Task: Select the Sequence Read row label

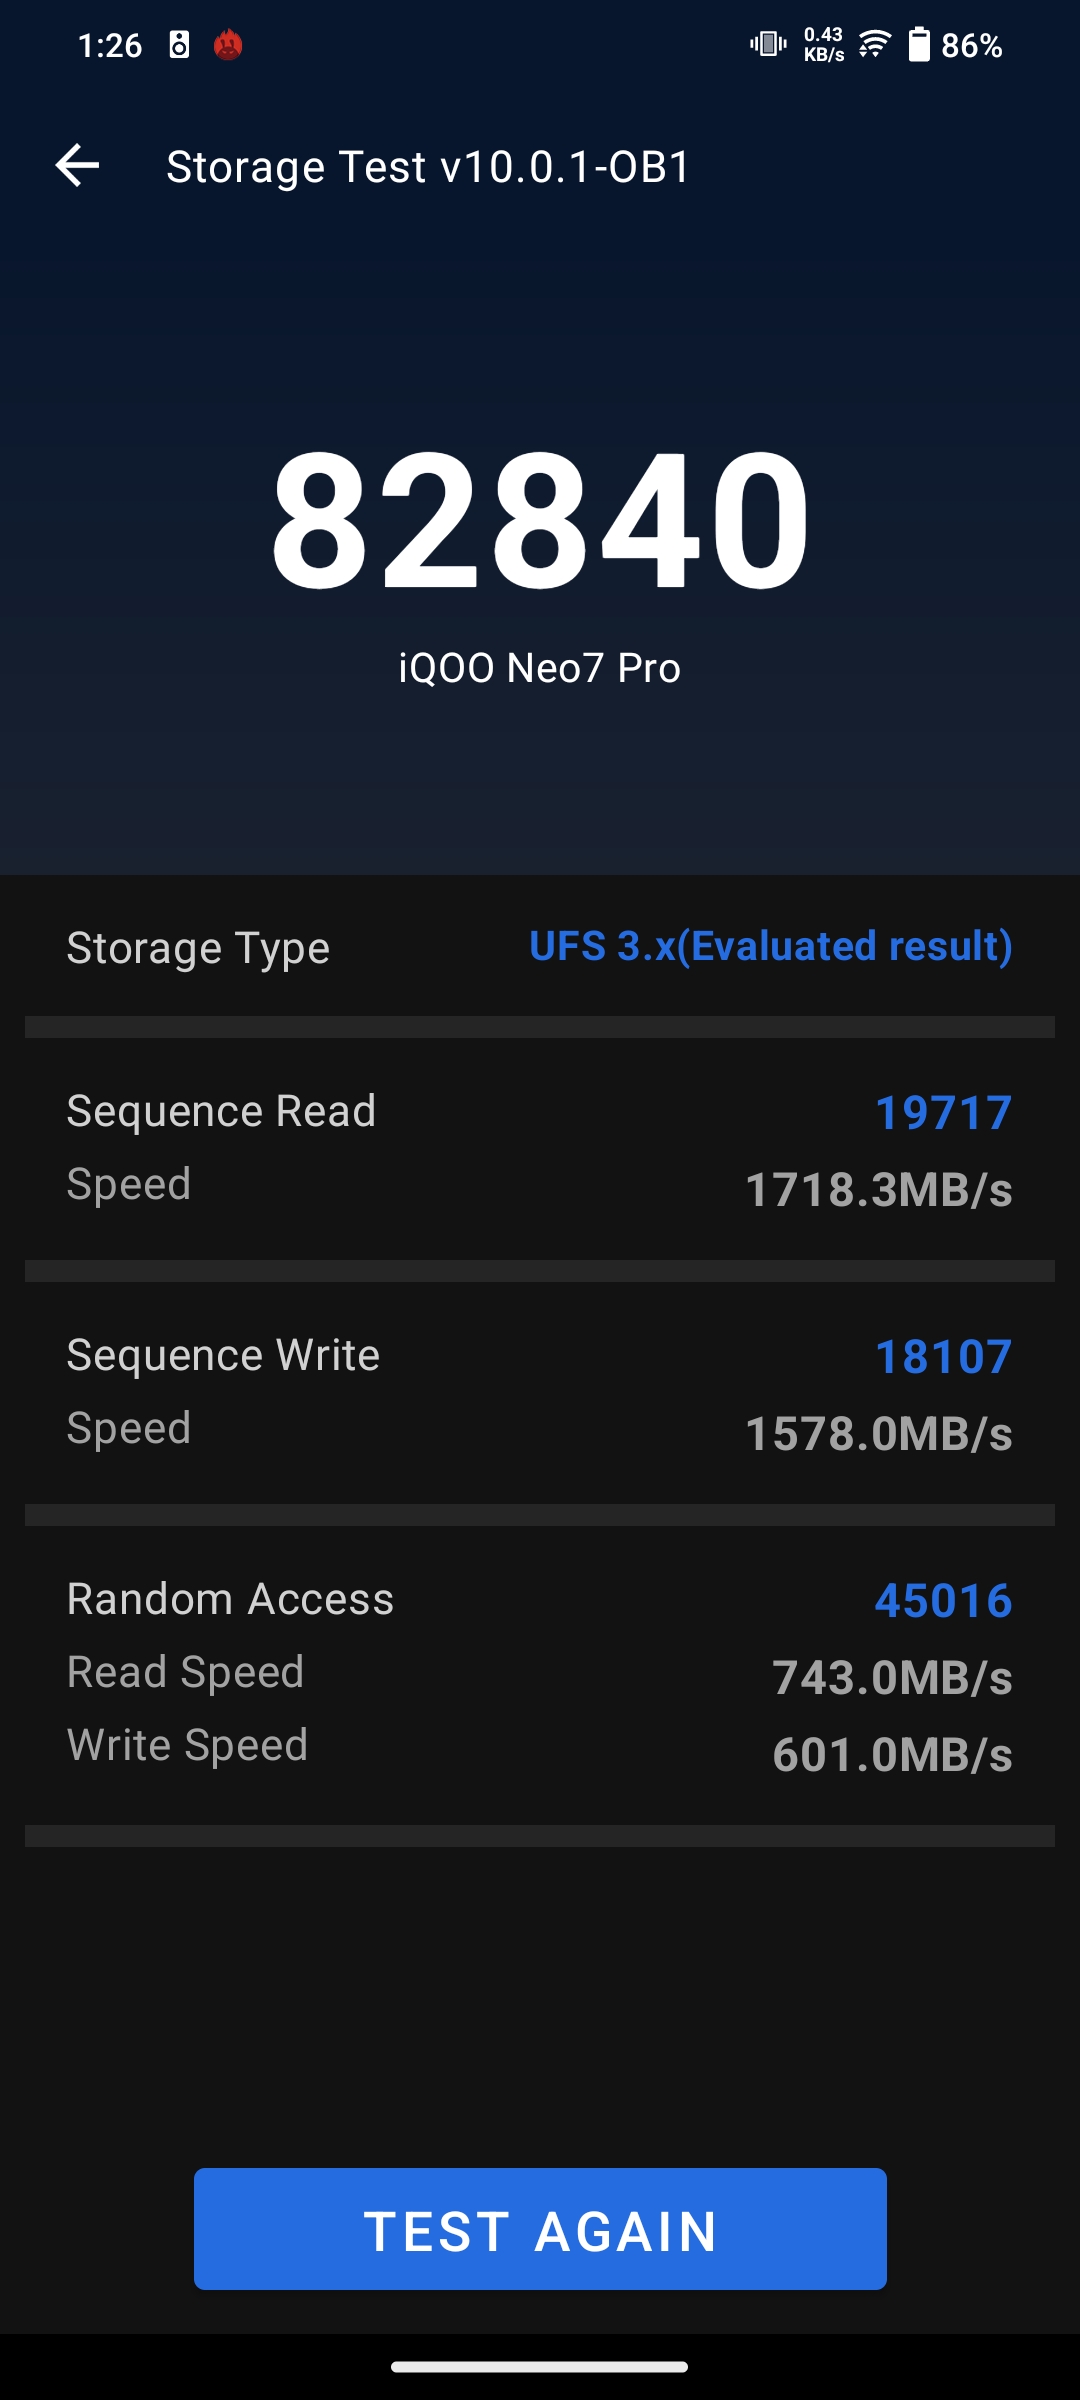Action: tap(221, 1111)
